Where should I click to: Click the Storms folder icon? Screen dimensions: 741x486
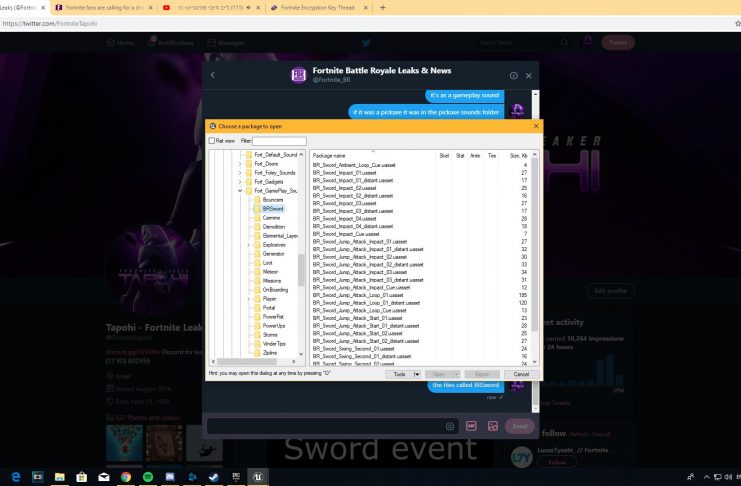[257, 335]
